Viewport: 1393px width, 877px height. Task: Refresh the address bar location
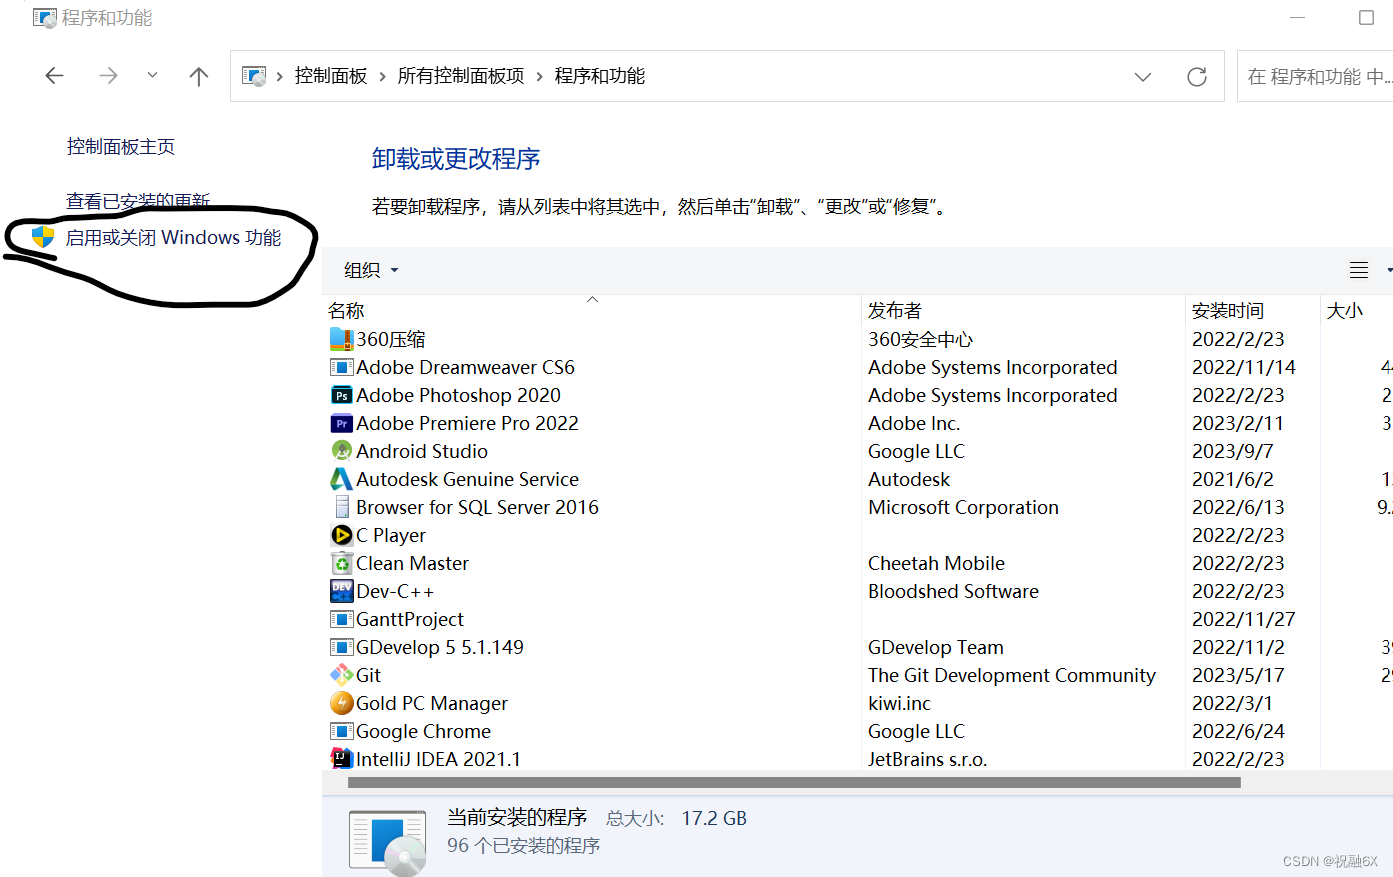(1196, 77)
